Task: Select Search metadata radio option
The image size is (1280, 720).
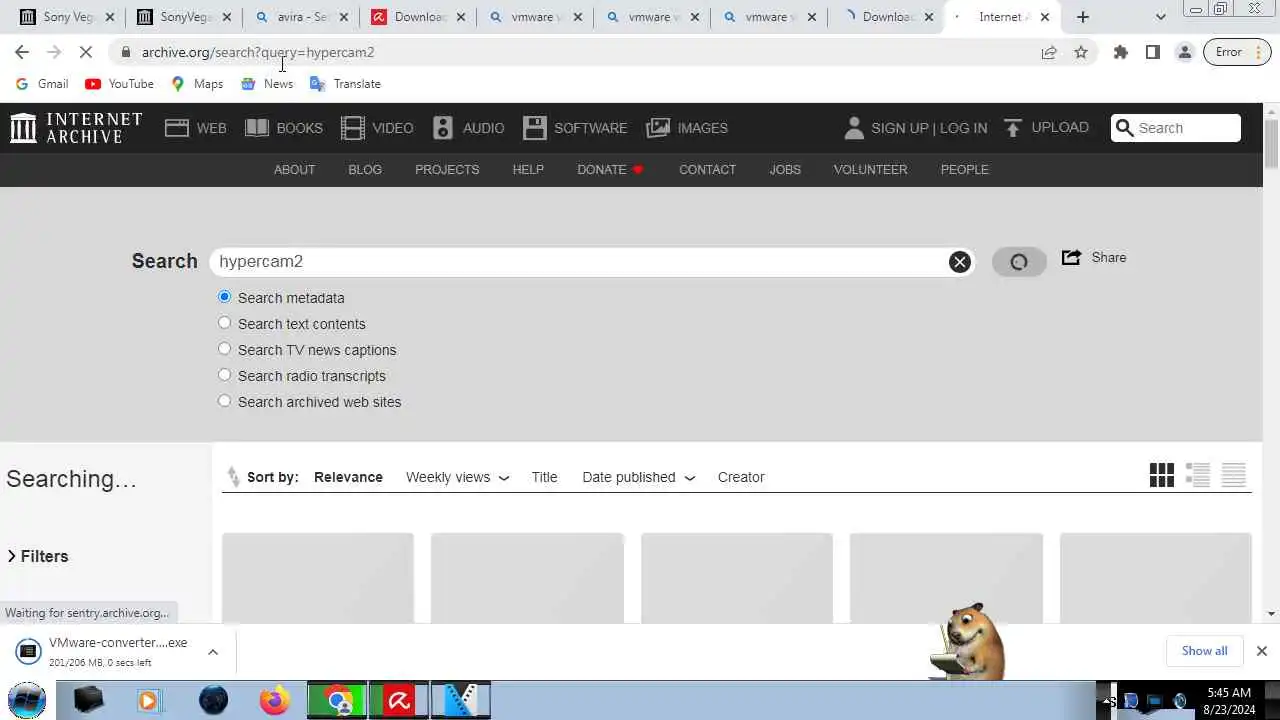Action: 224,297
